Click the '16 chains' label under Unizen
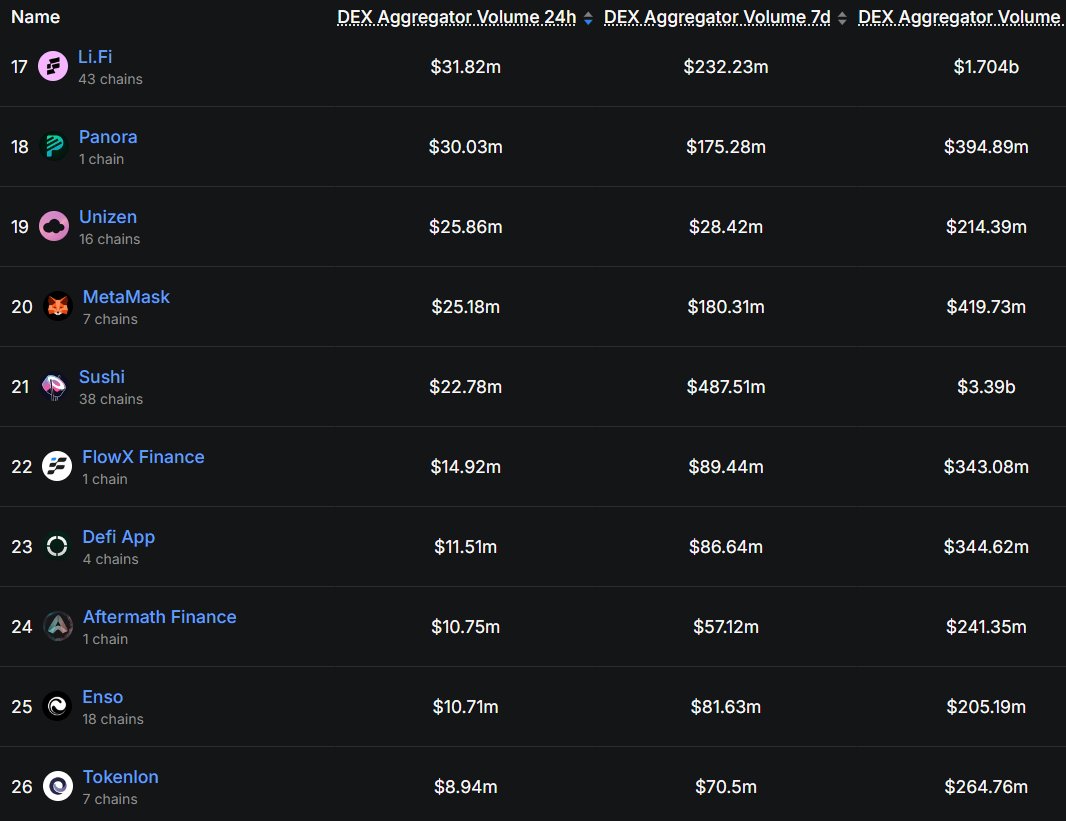 (109, 239)
